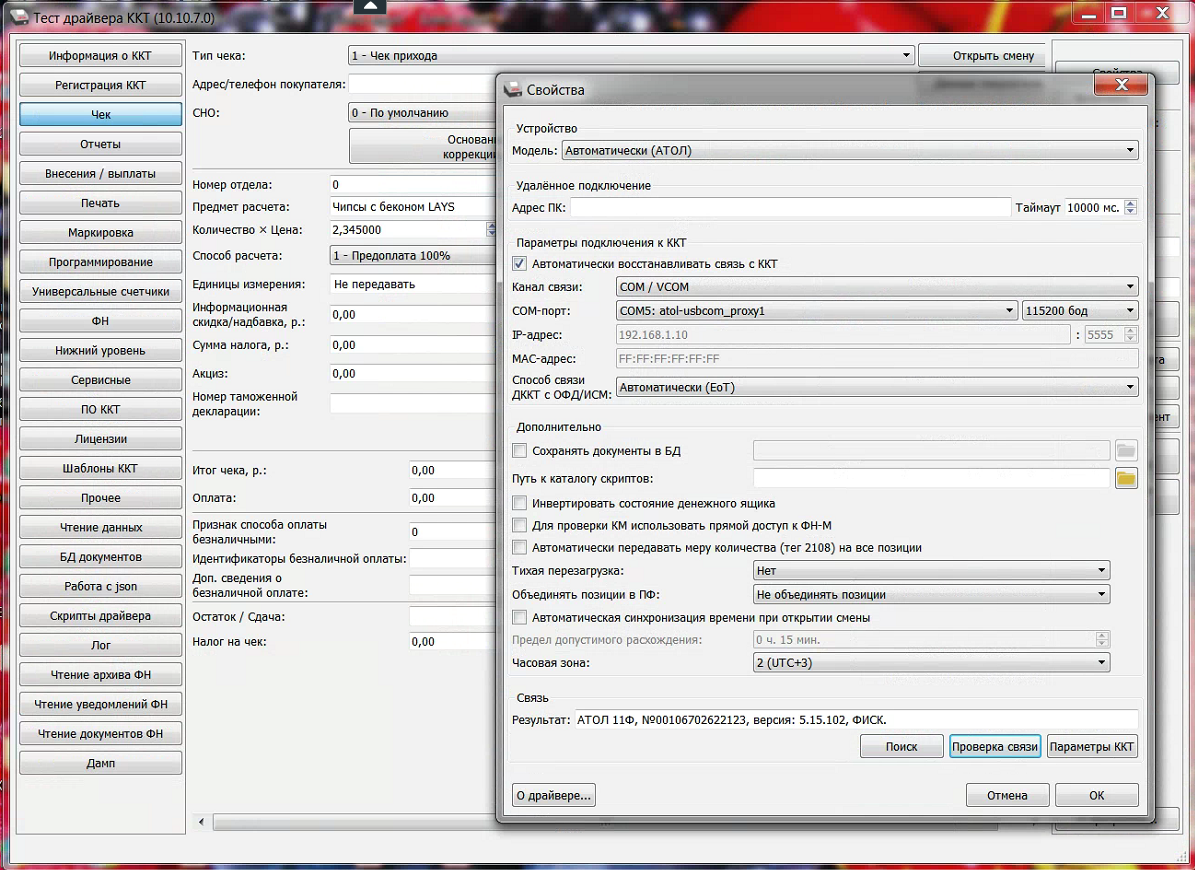The image size is (1195, 870).
Task: Click the Поиск button
Action: pos(902,747)
